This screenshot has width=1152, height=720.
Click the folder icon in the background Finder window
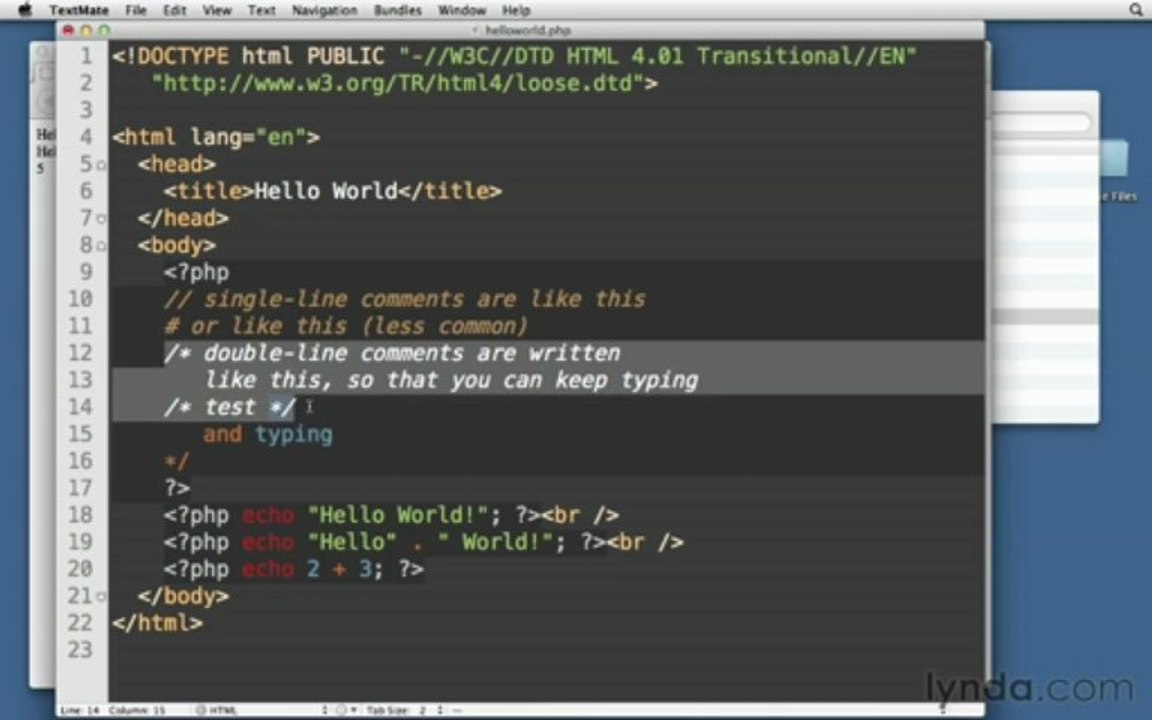click(1114, 158)
